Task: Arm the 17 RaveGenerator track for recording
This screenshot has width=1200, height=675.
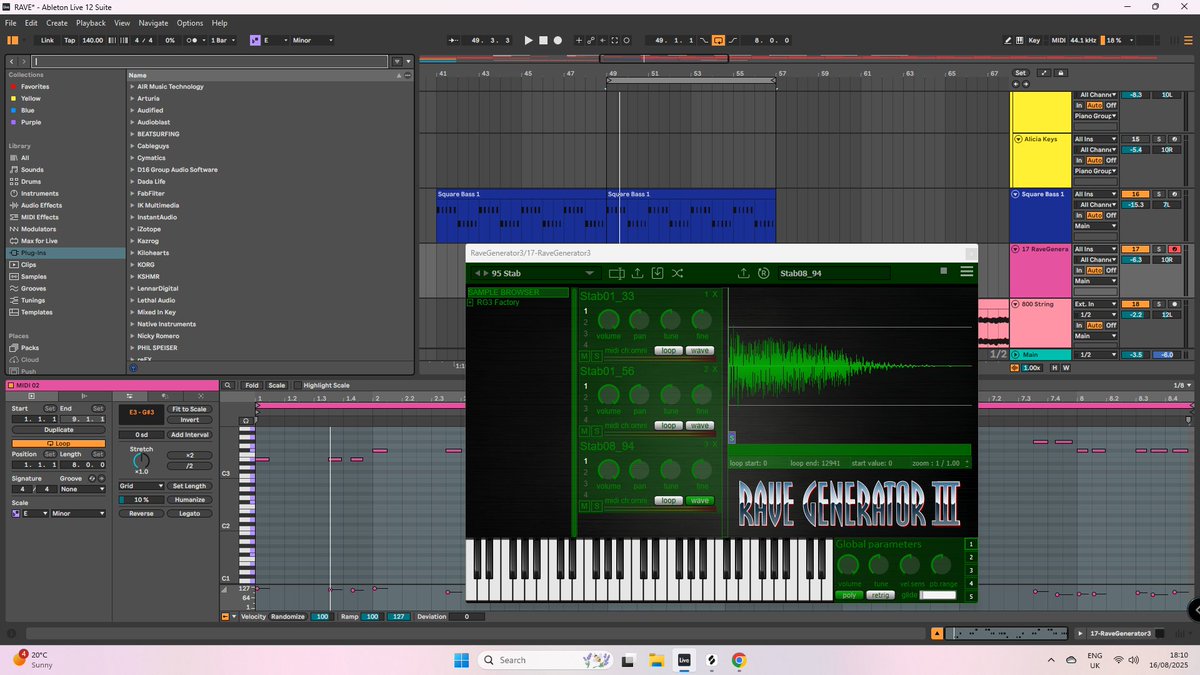Action: [1174, 248]
